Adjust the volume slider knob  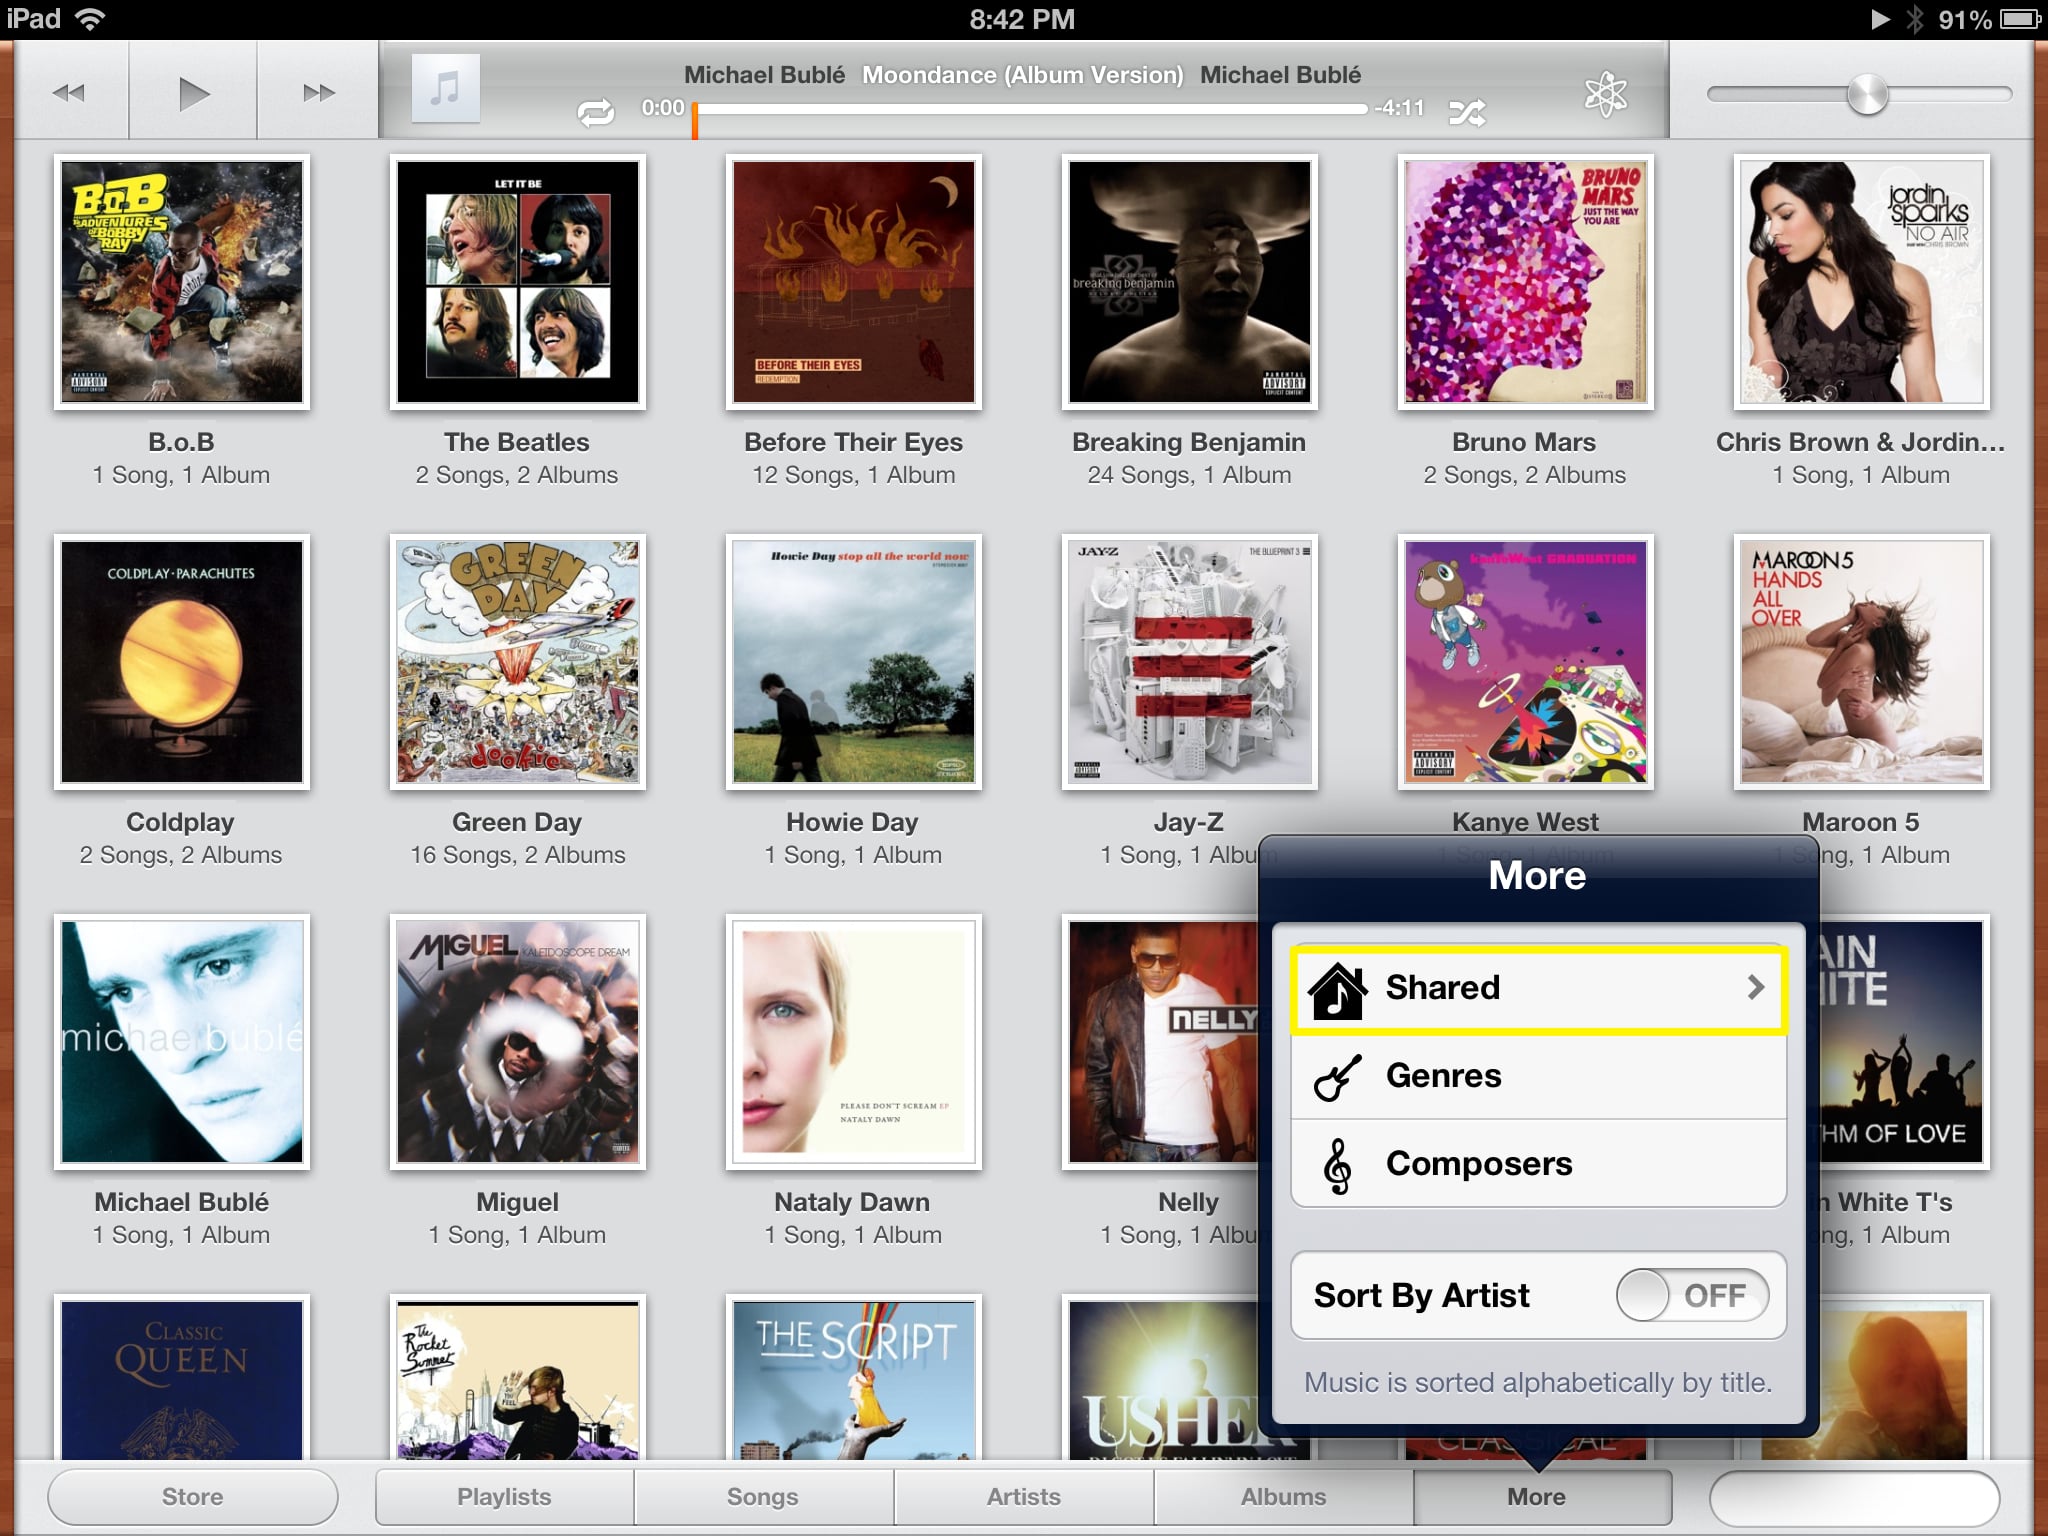[x=1867, y=94]
